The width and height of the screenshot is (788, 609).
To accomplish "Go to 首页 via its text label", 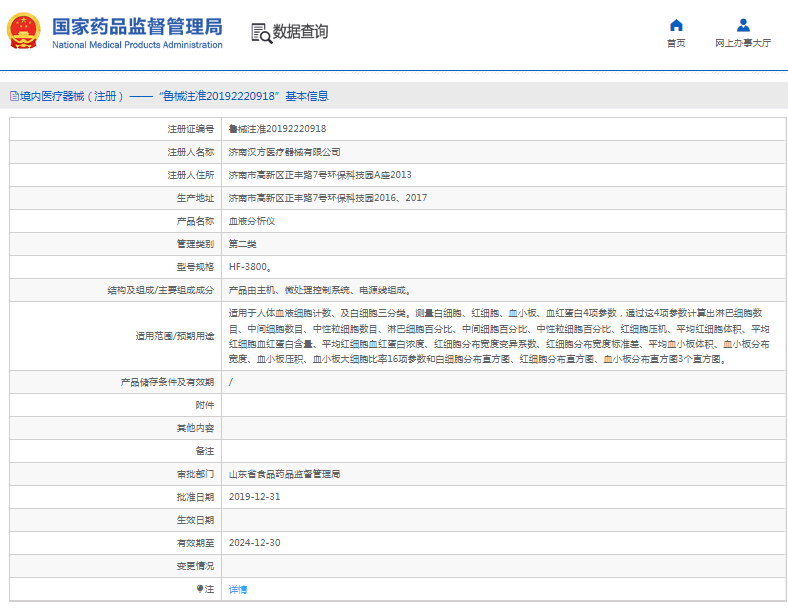I will [x=676, y=43].
